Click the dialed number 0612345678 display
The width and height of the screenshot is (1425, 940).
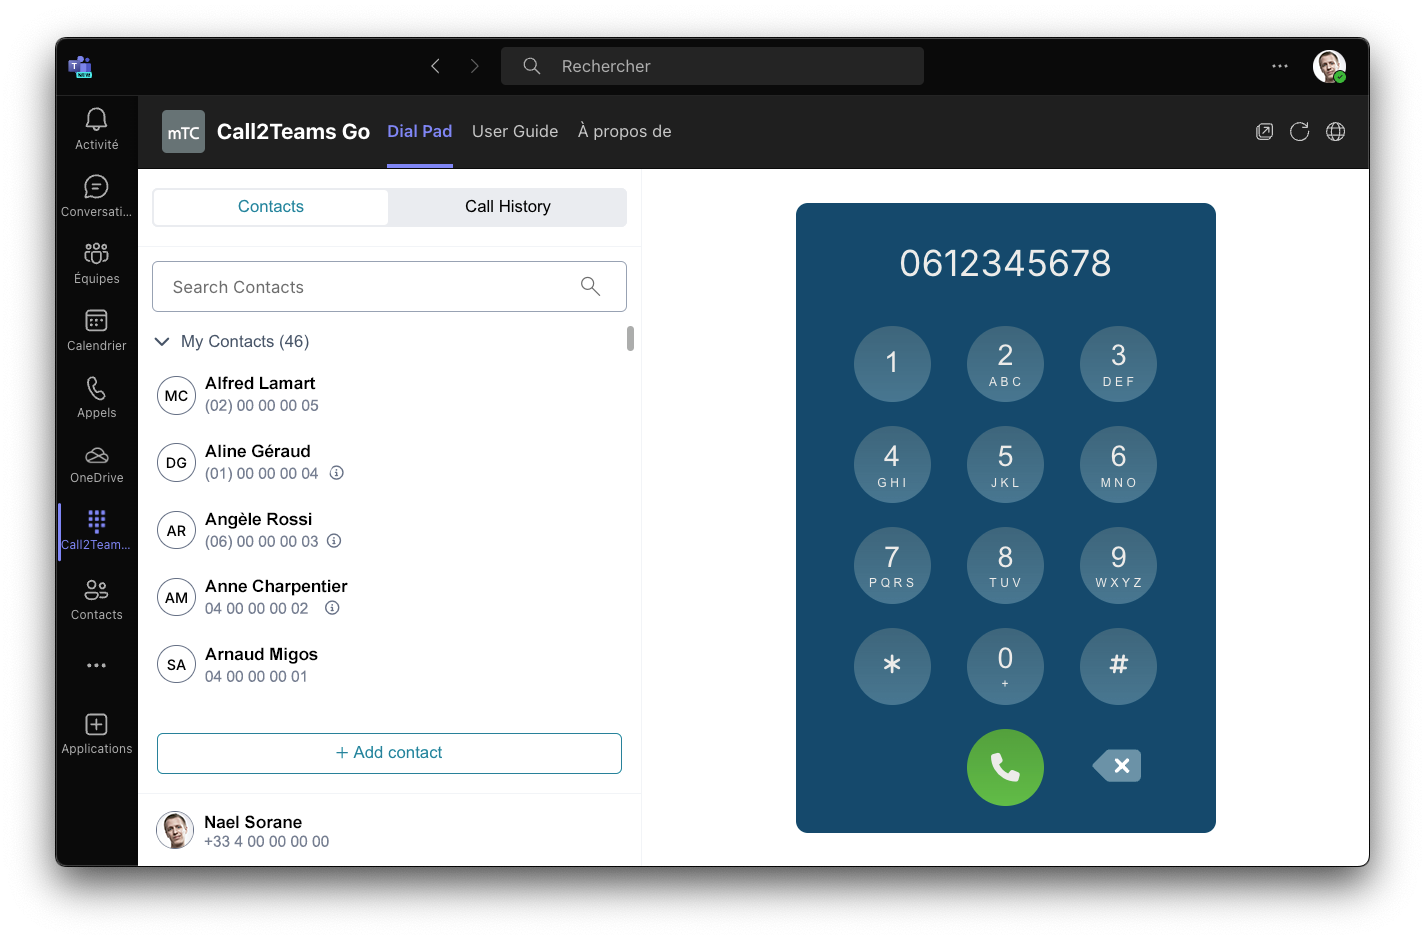click(x=1005, y=263)
